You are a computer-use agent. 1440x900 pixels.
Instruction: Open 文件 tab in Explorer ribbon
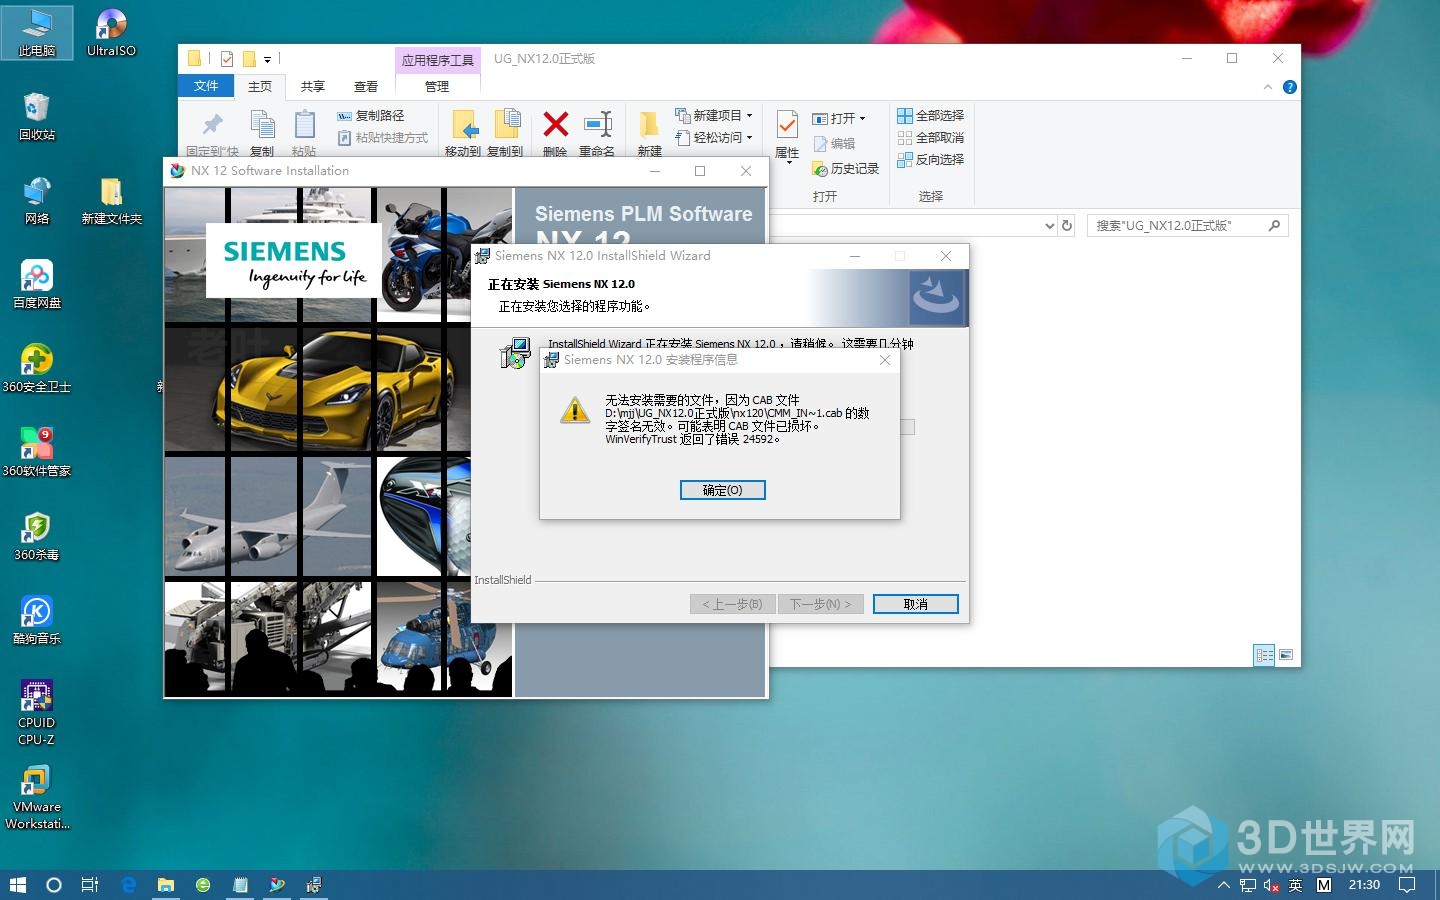click(206, 86)
